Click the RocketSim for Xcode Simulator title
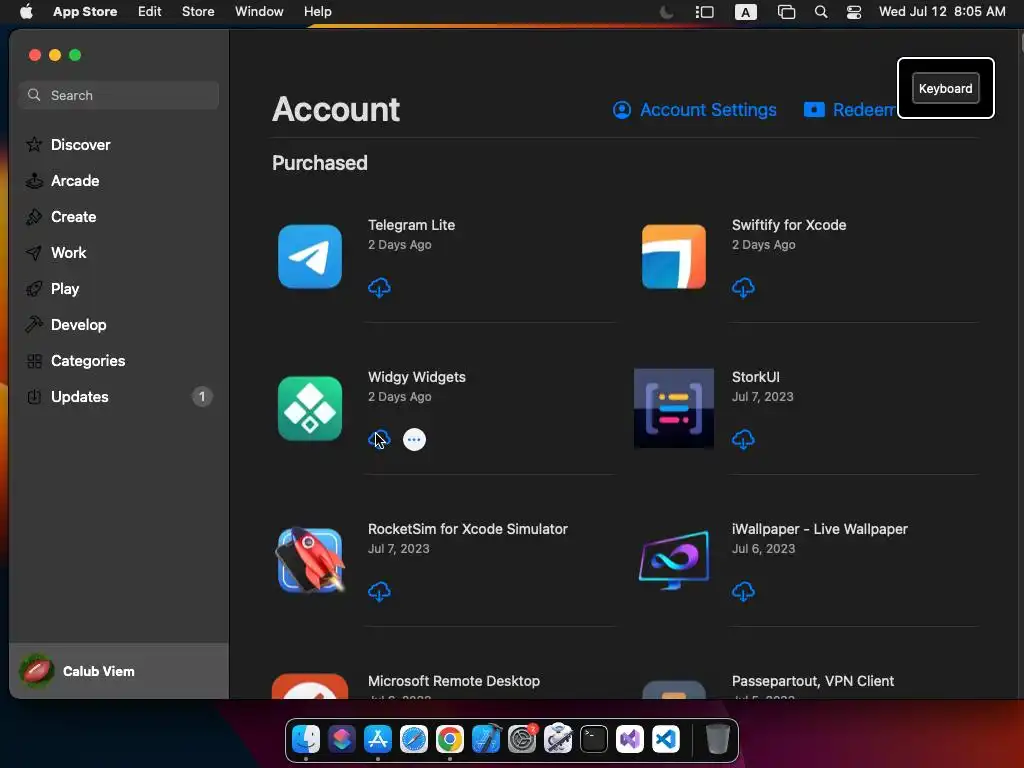 pyautogui.click(x=468, y=529)
